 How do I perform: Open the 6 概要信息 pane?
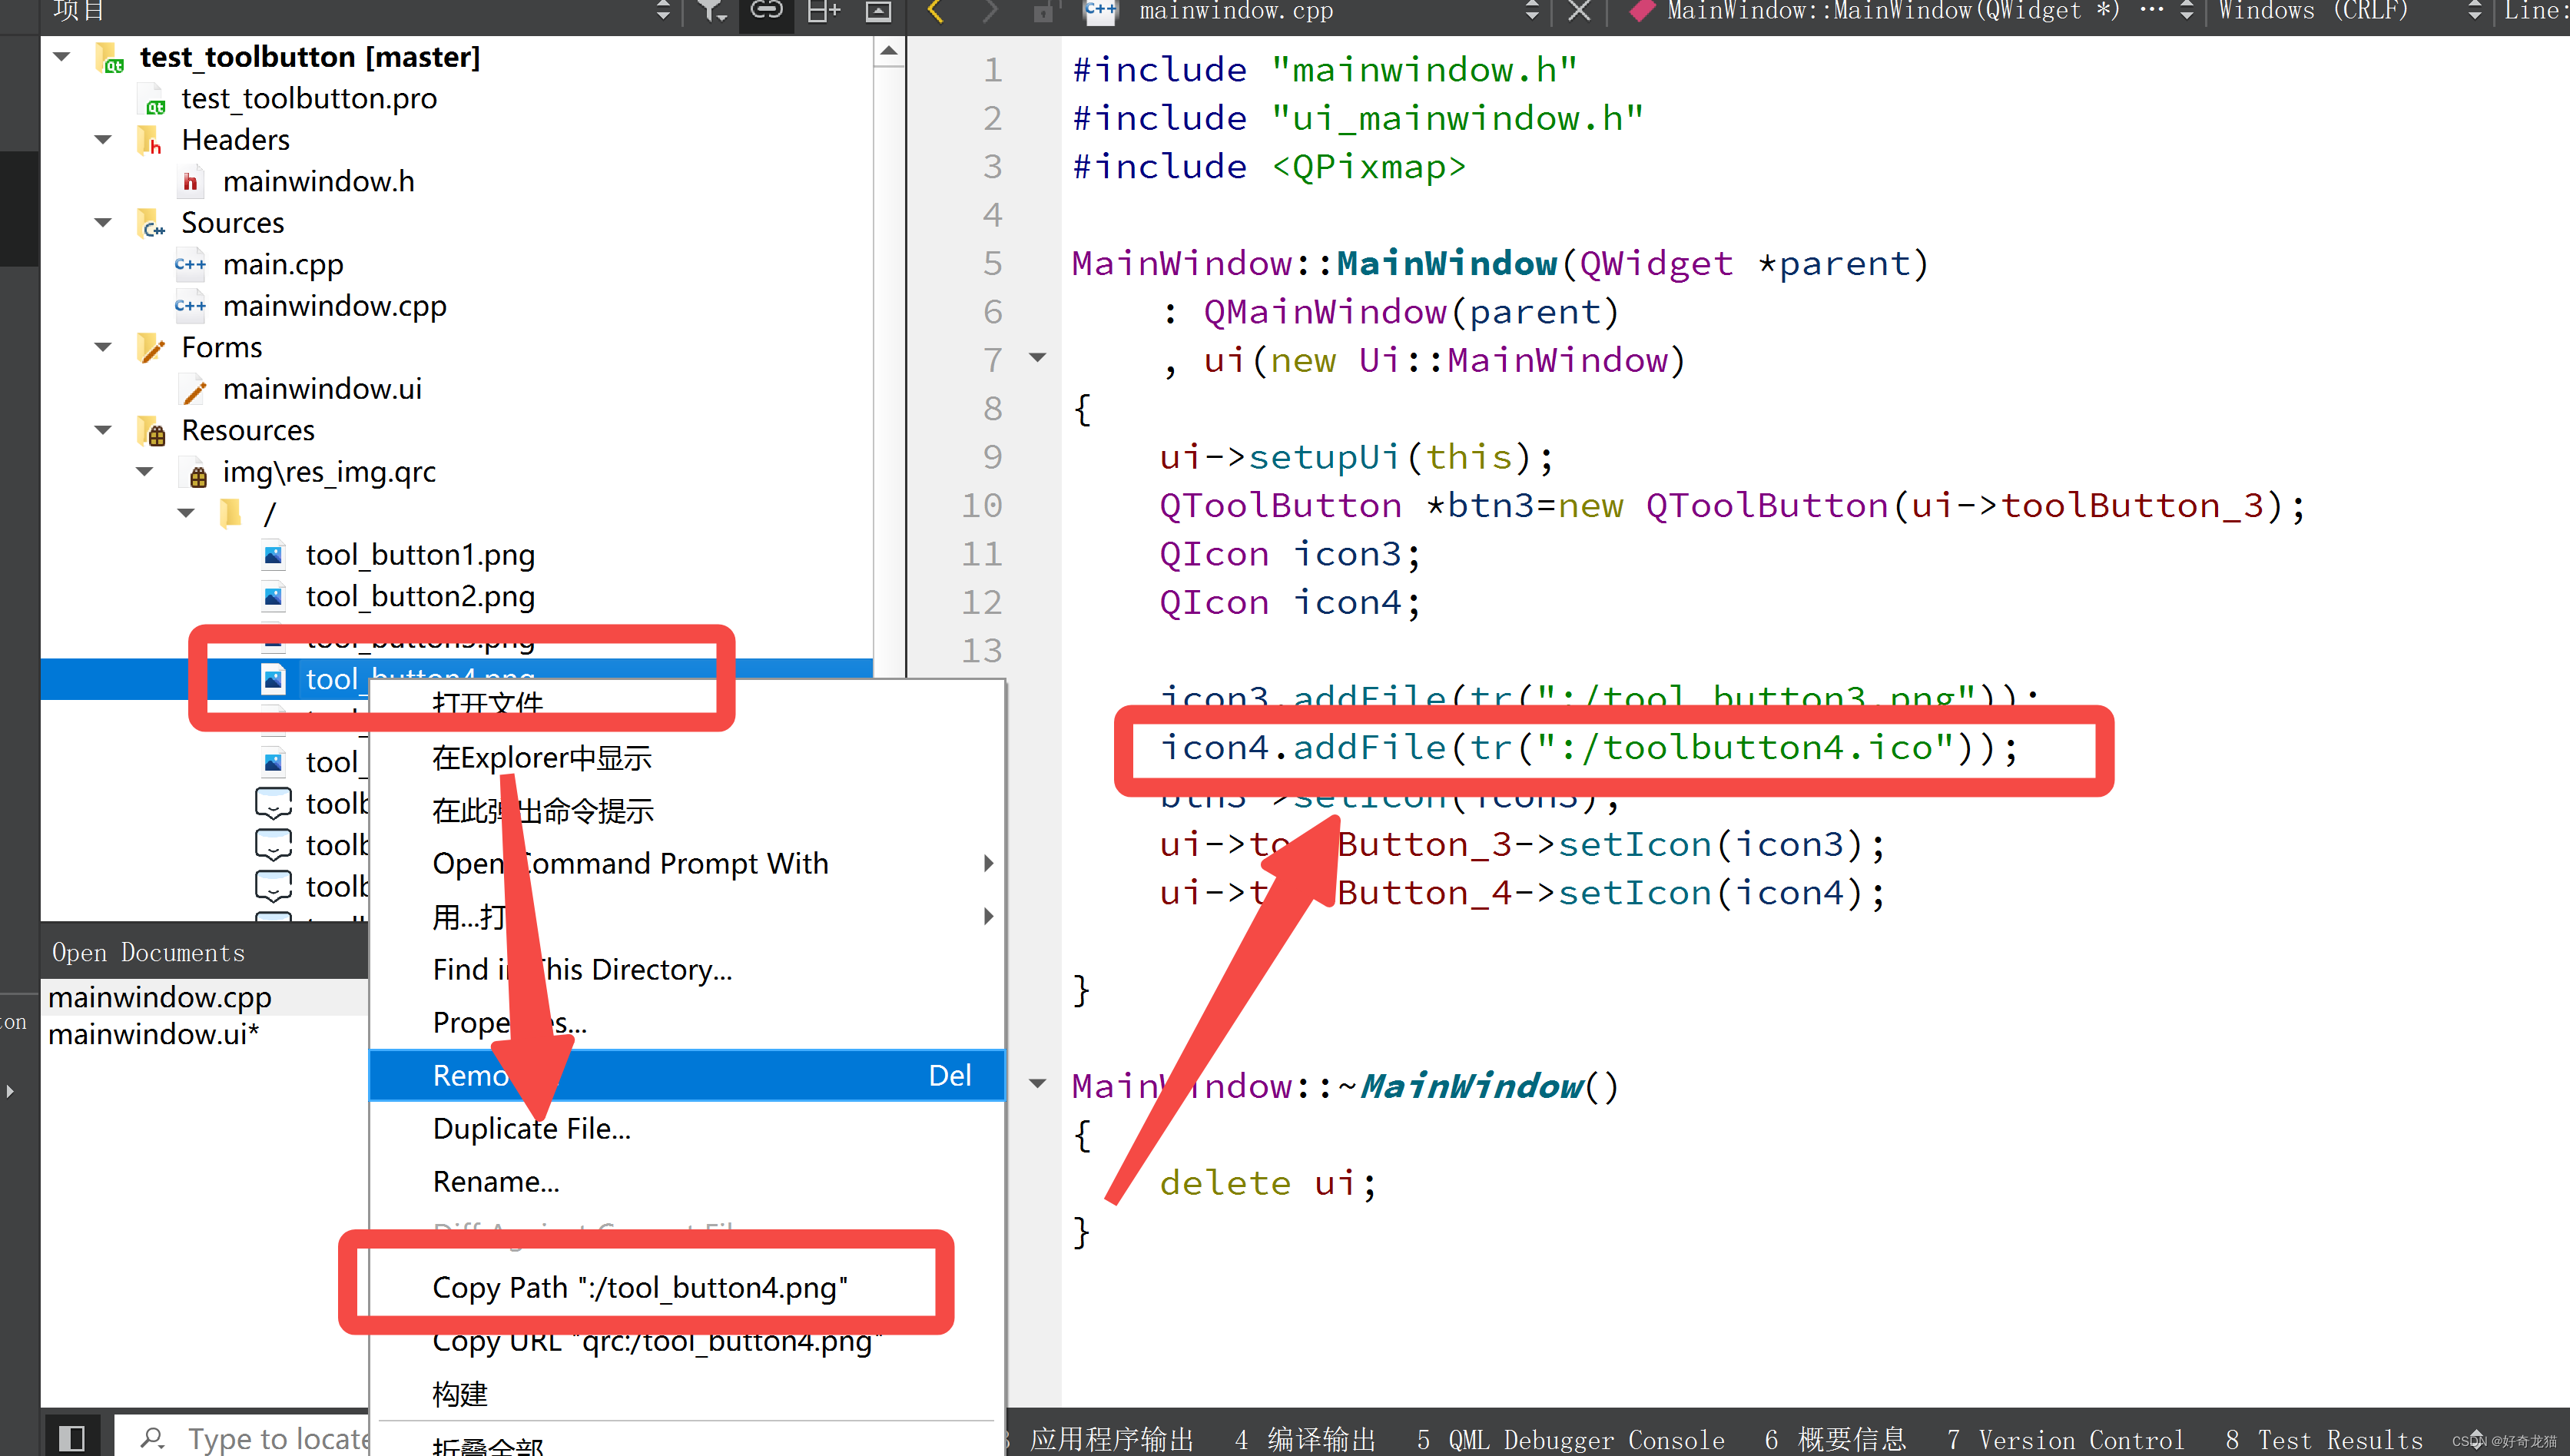coord(1835,1440)
